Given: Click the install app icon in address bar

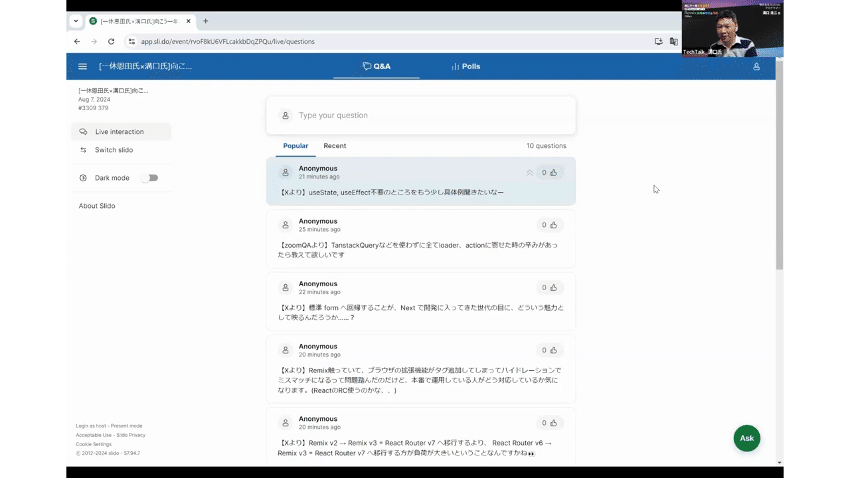Looking at the screenshot, I should pos(658,41).
